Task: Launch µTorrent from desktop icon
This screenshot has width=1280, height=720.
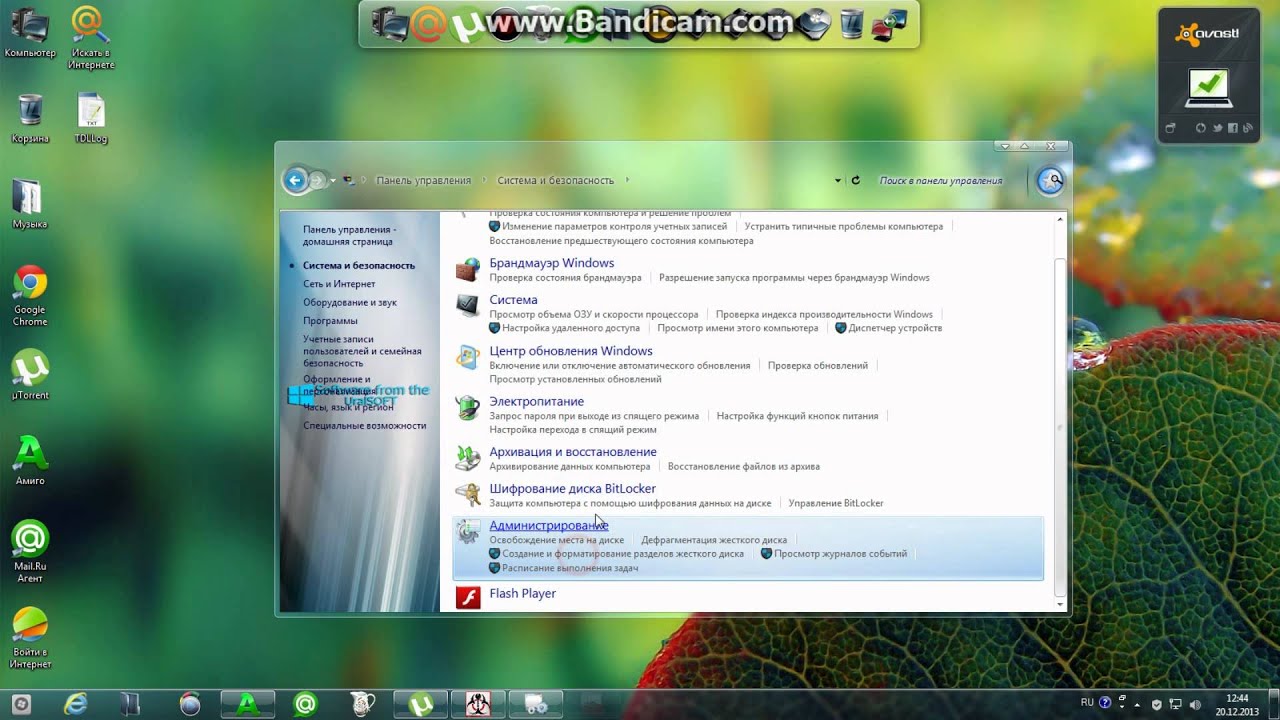Action: tap(30, 375)
